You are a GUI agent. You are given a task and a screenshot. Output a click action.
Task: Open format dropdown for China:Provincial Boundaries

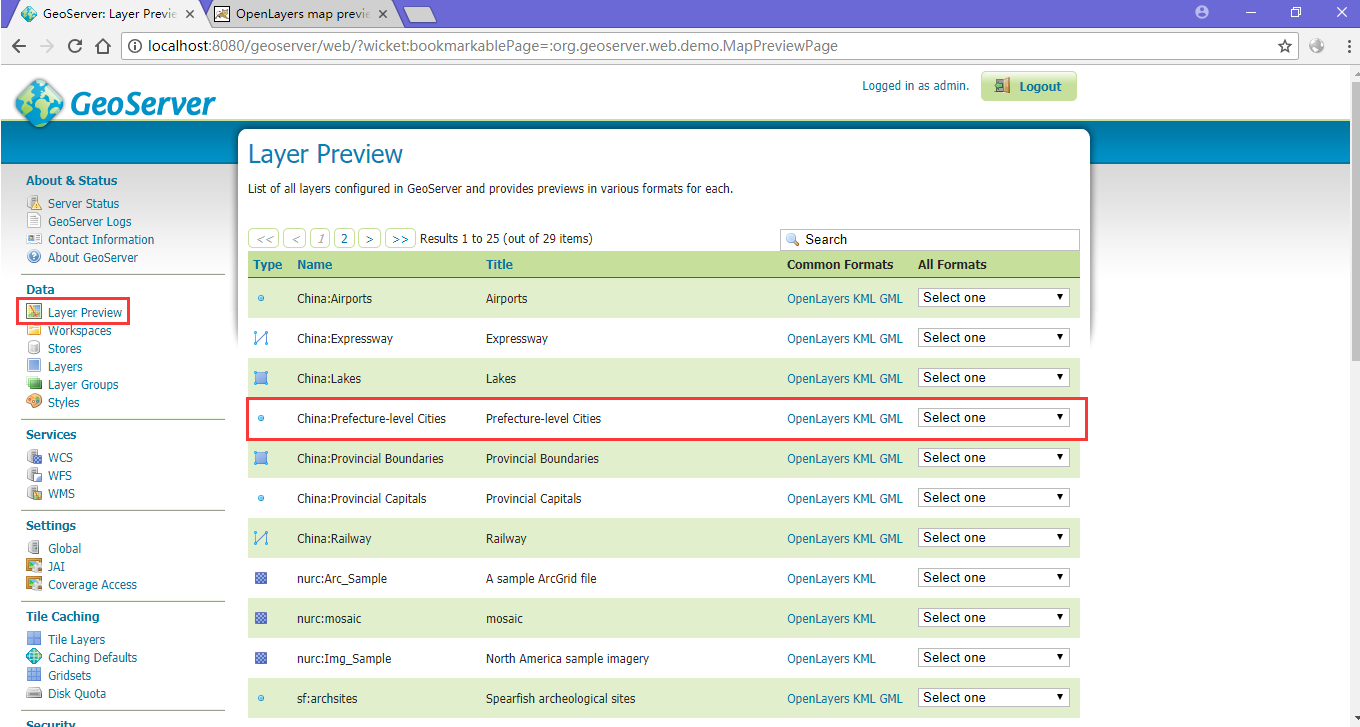(993, 458)
